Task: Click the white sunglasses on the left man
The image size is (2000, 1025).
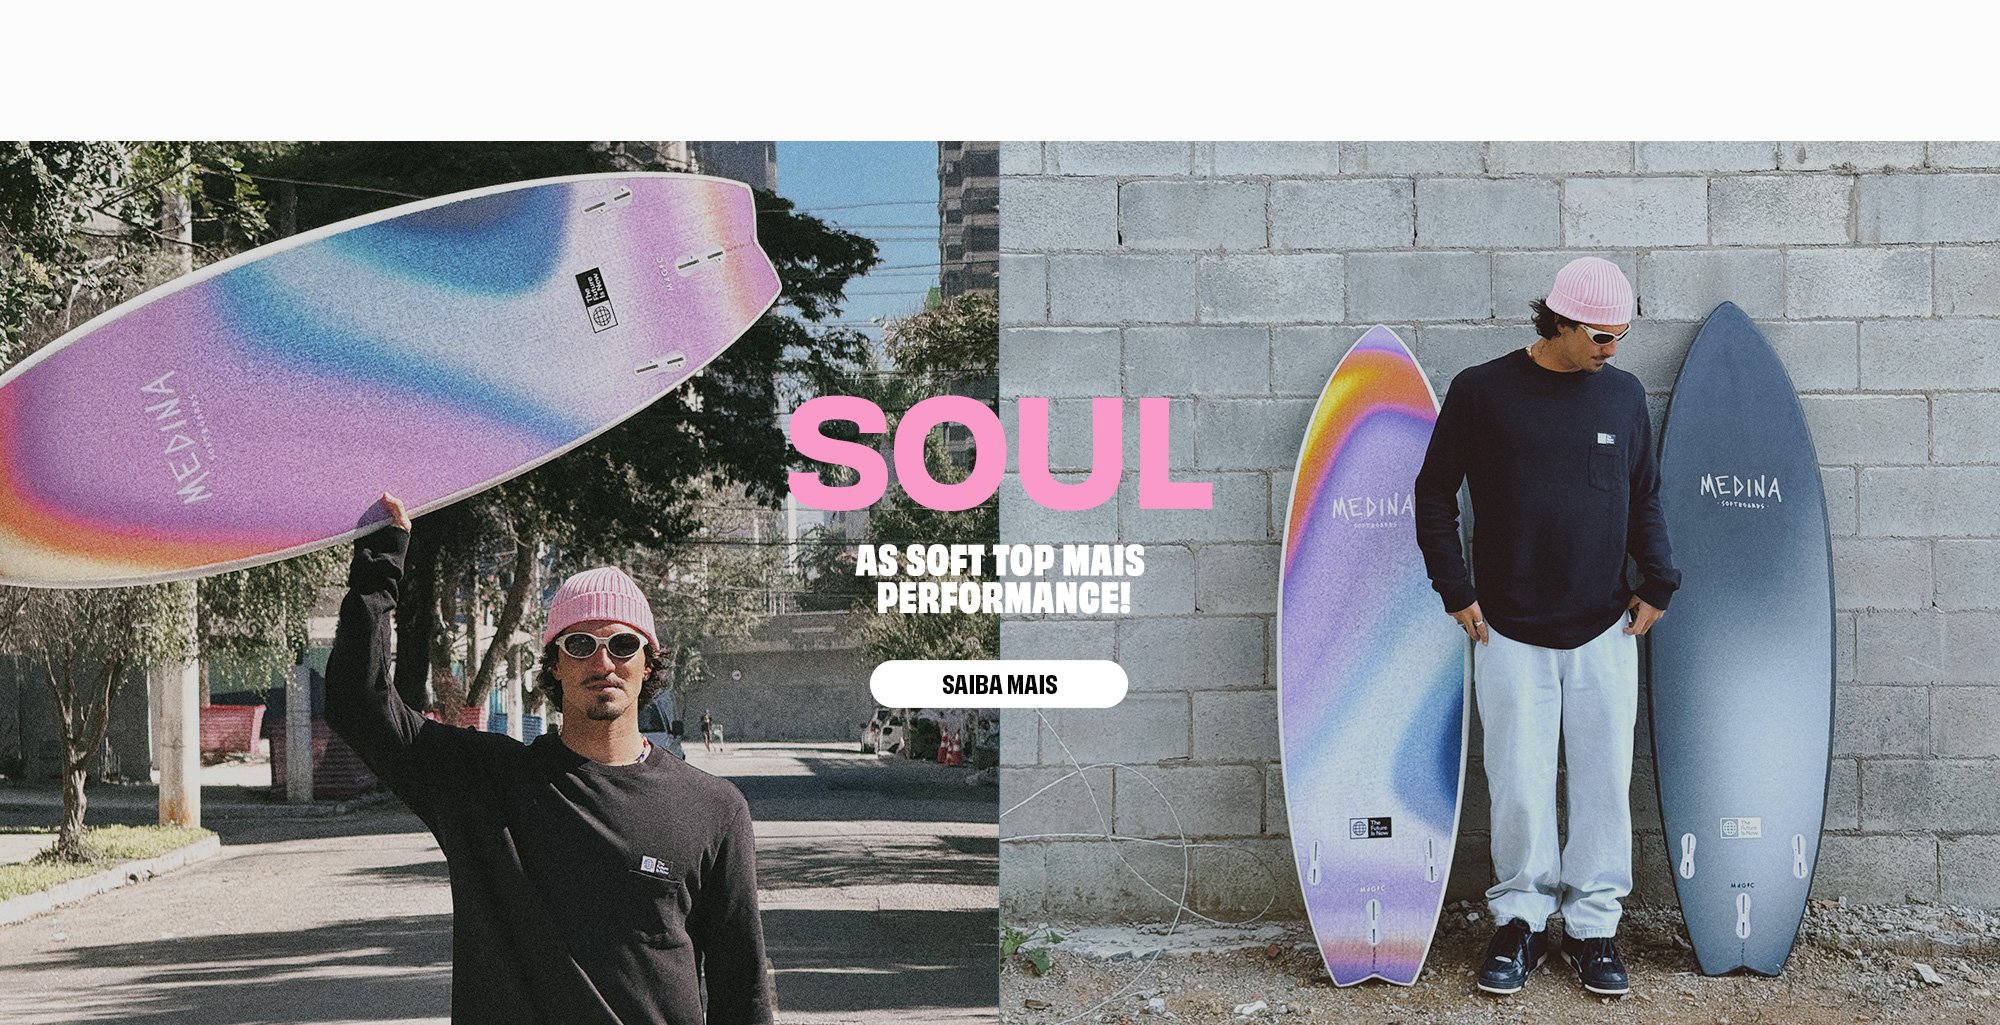Action: 602,644
